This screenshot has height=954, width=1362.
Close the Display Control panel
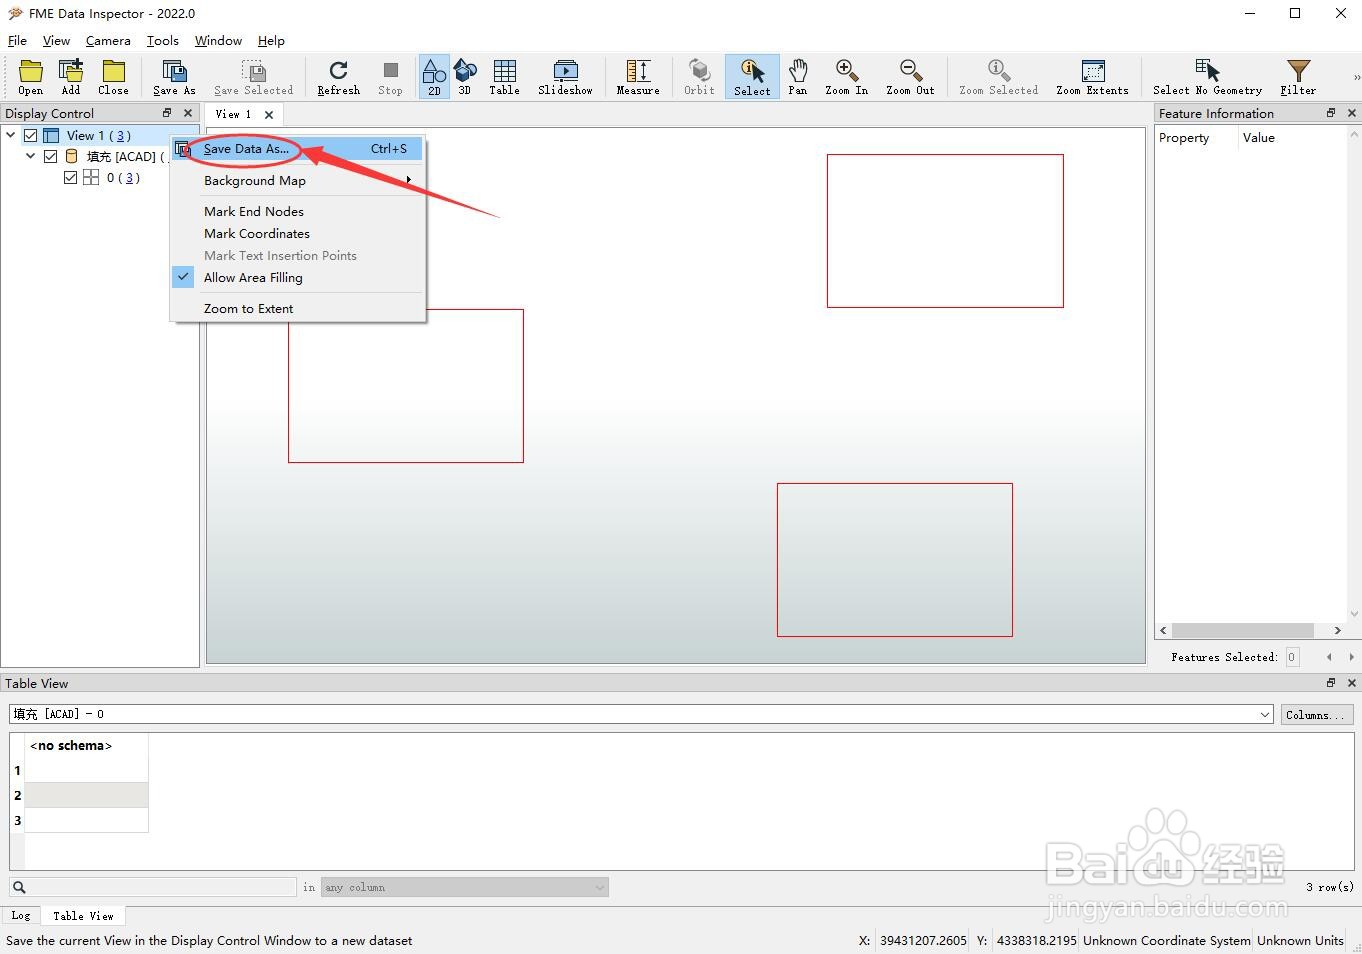188,113
